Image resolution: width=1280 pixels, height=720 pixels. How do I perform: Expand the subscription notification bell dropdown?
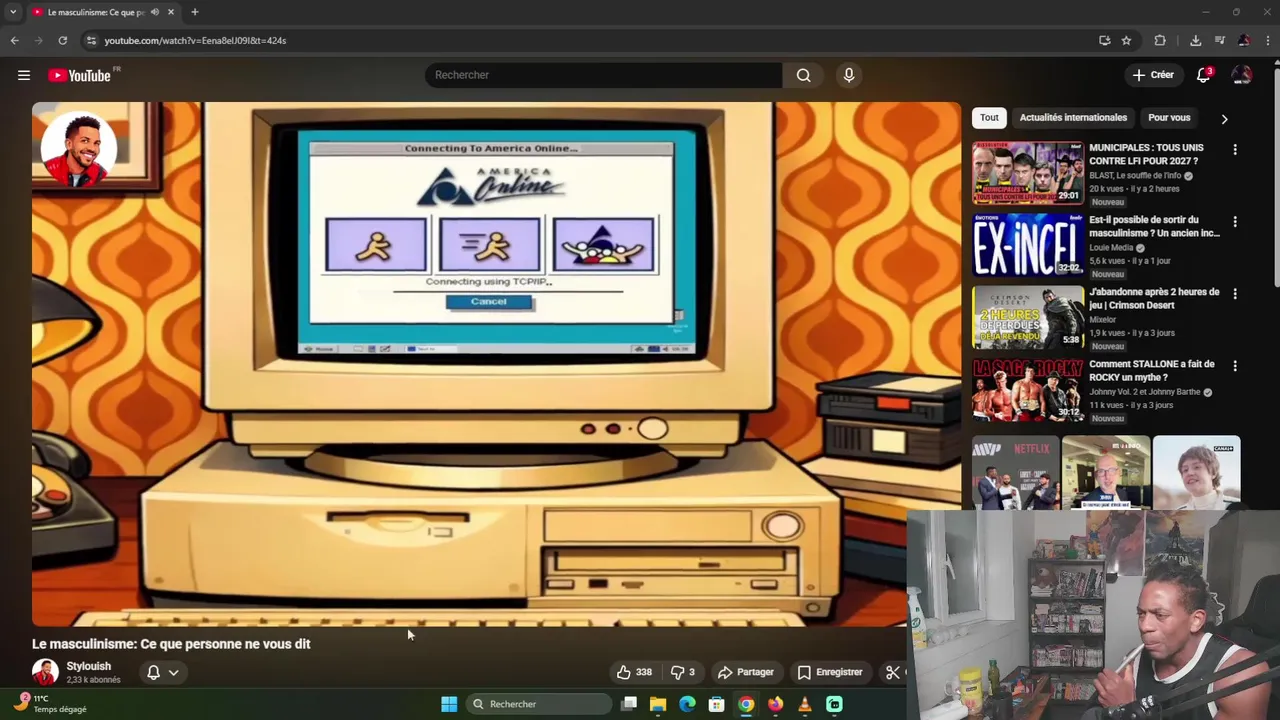pyautogui.click(x=162, y=672)
